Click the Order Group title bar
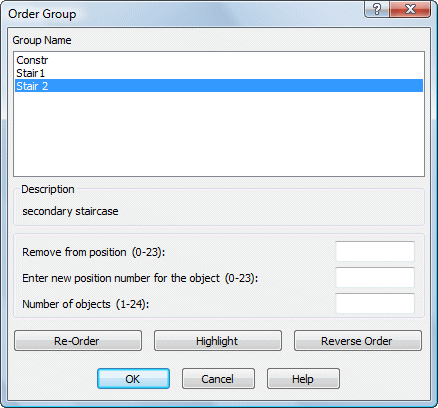Viewport: 438px width, 408px height. tap(183, 13)
